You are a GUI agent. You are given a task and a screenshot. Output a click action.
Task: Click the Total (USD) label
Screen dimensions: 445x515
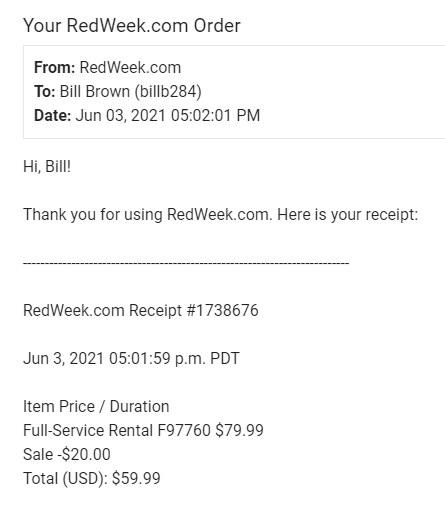[x=65, y=478]
